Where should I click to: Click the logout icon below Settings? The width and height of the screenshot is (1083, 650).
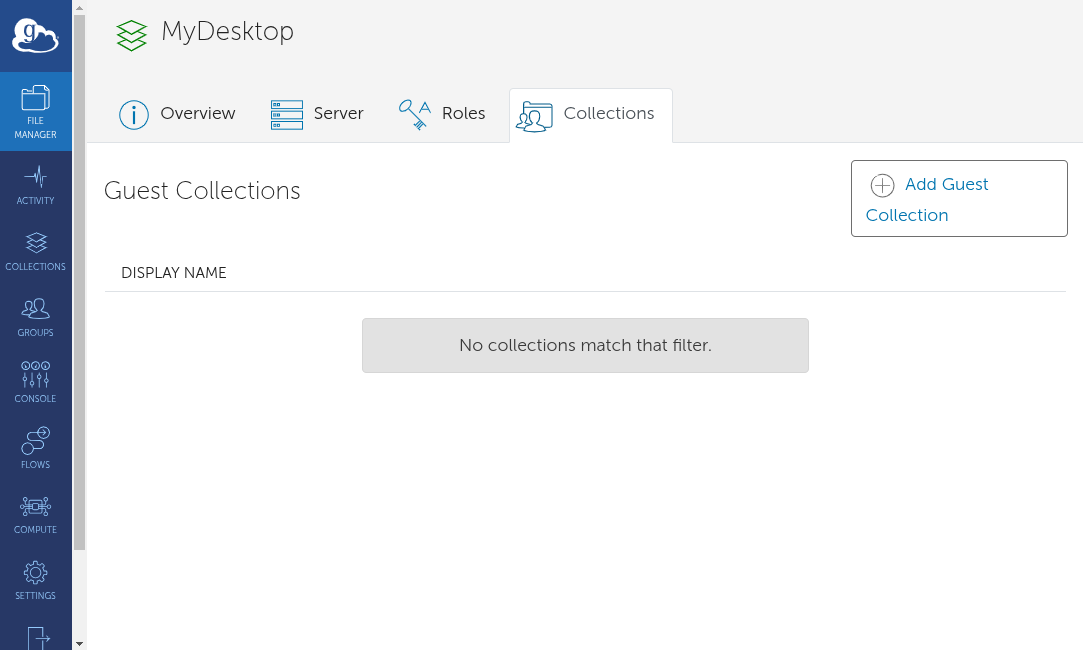38,638
